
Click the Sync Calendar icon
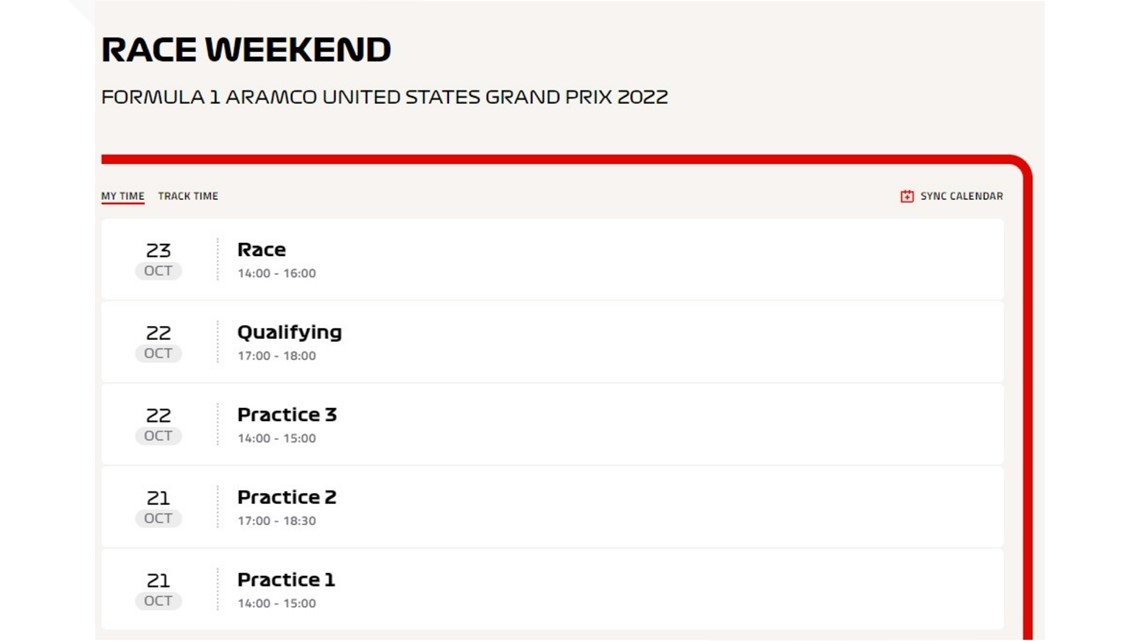[907, 196]
